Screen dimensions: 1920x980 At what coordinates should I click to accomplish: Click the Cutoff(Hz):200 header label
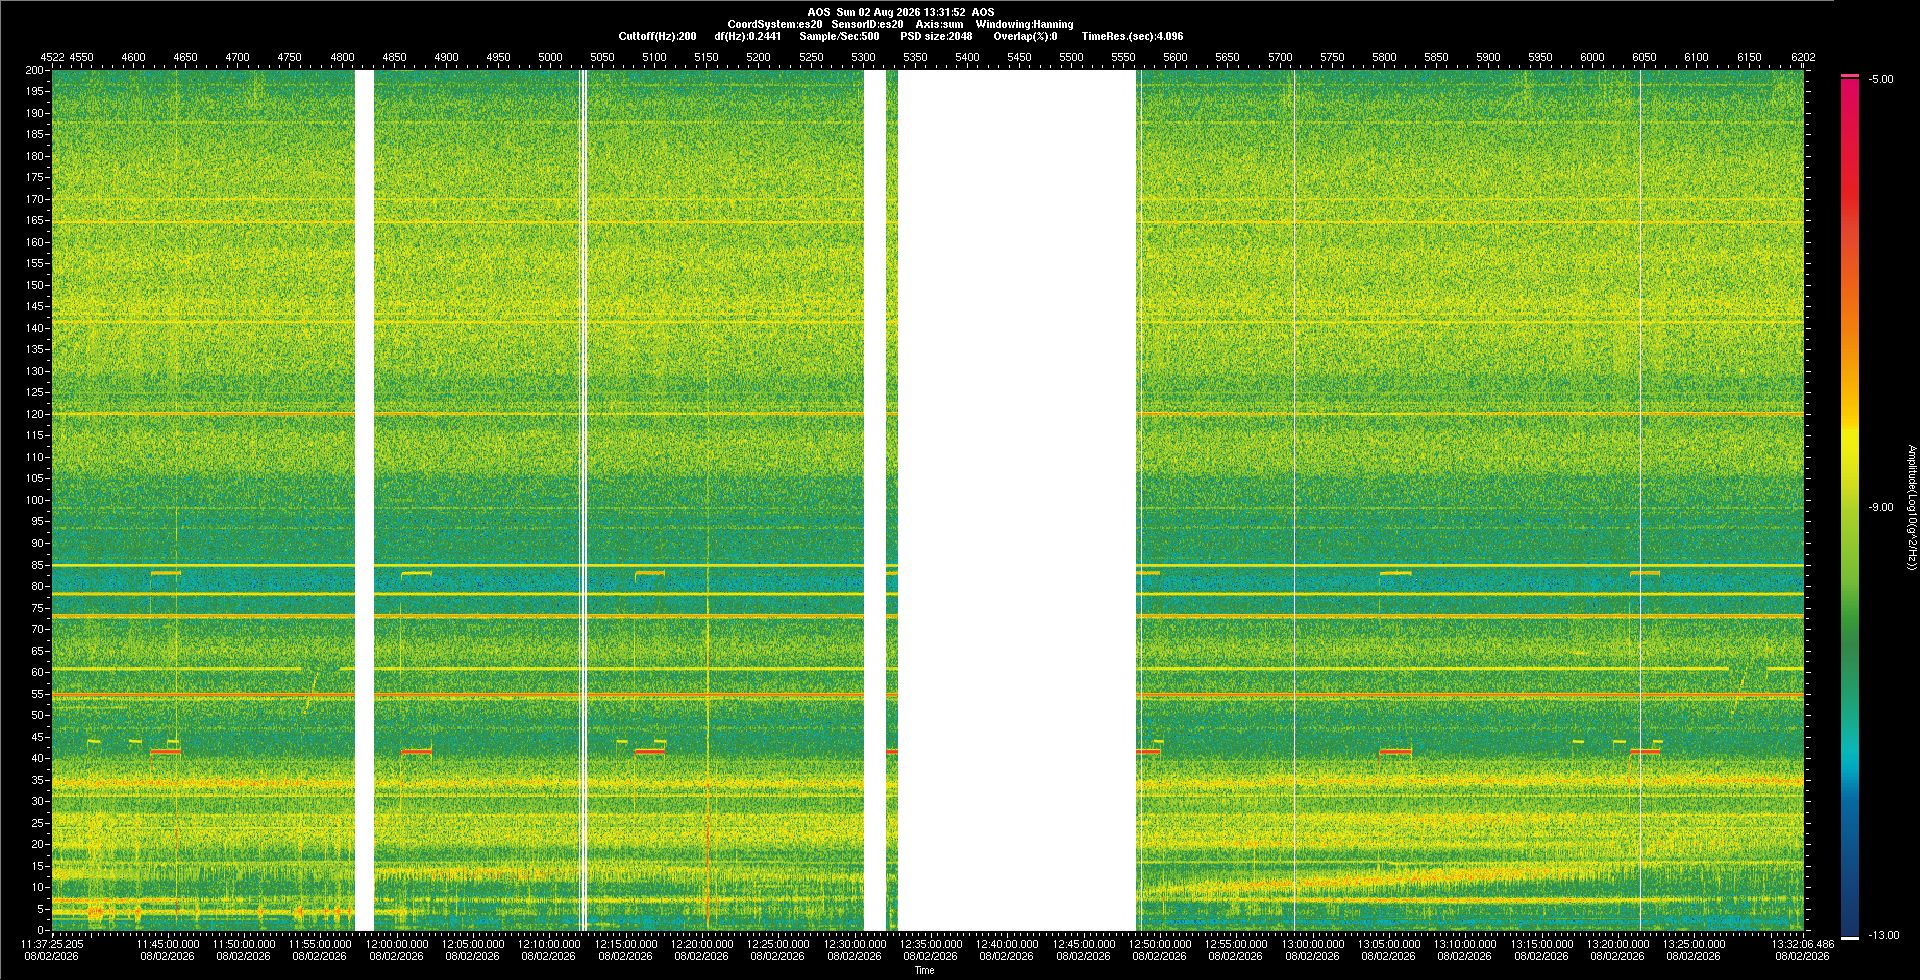pyautogui.click(x=657, y=36)
